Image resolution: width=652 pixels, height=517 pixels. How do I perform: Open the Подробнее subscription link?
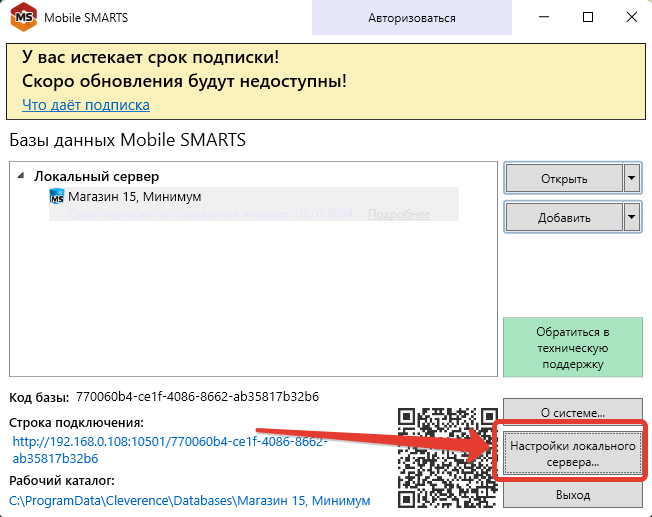coord(399,214)
